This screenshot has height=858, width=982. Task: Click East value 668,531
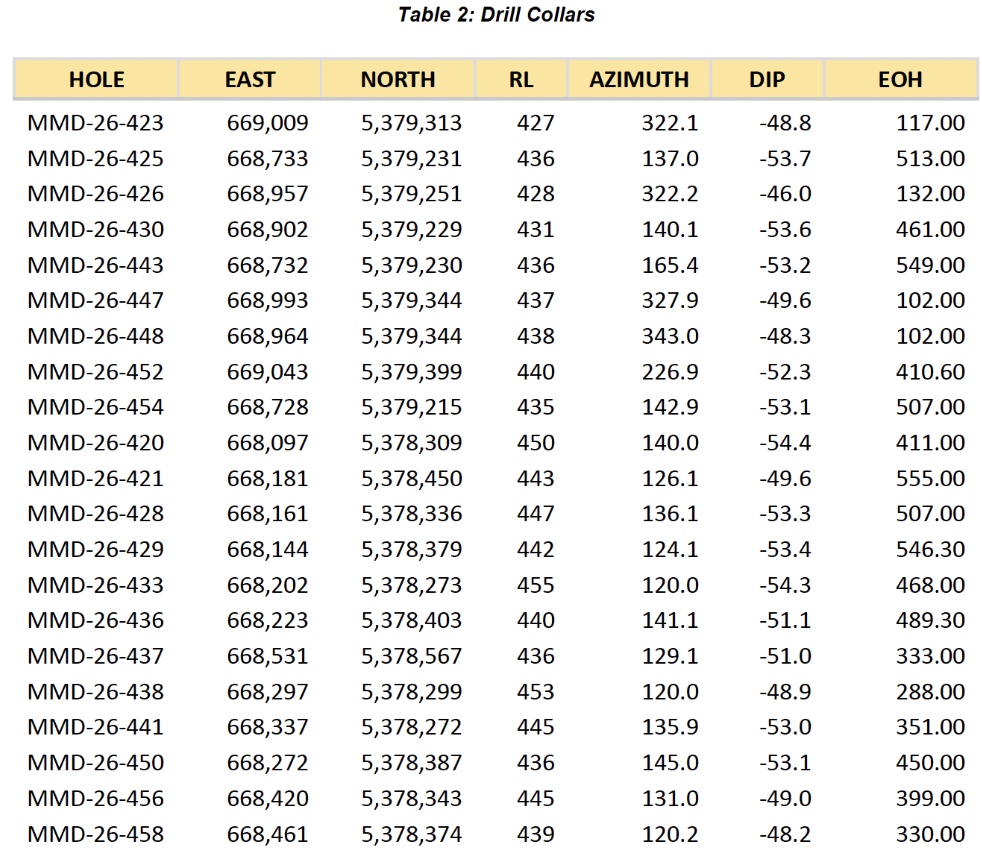[x=267, y=656]
